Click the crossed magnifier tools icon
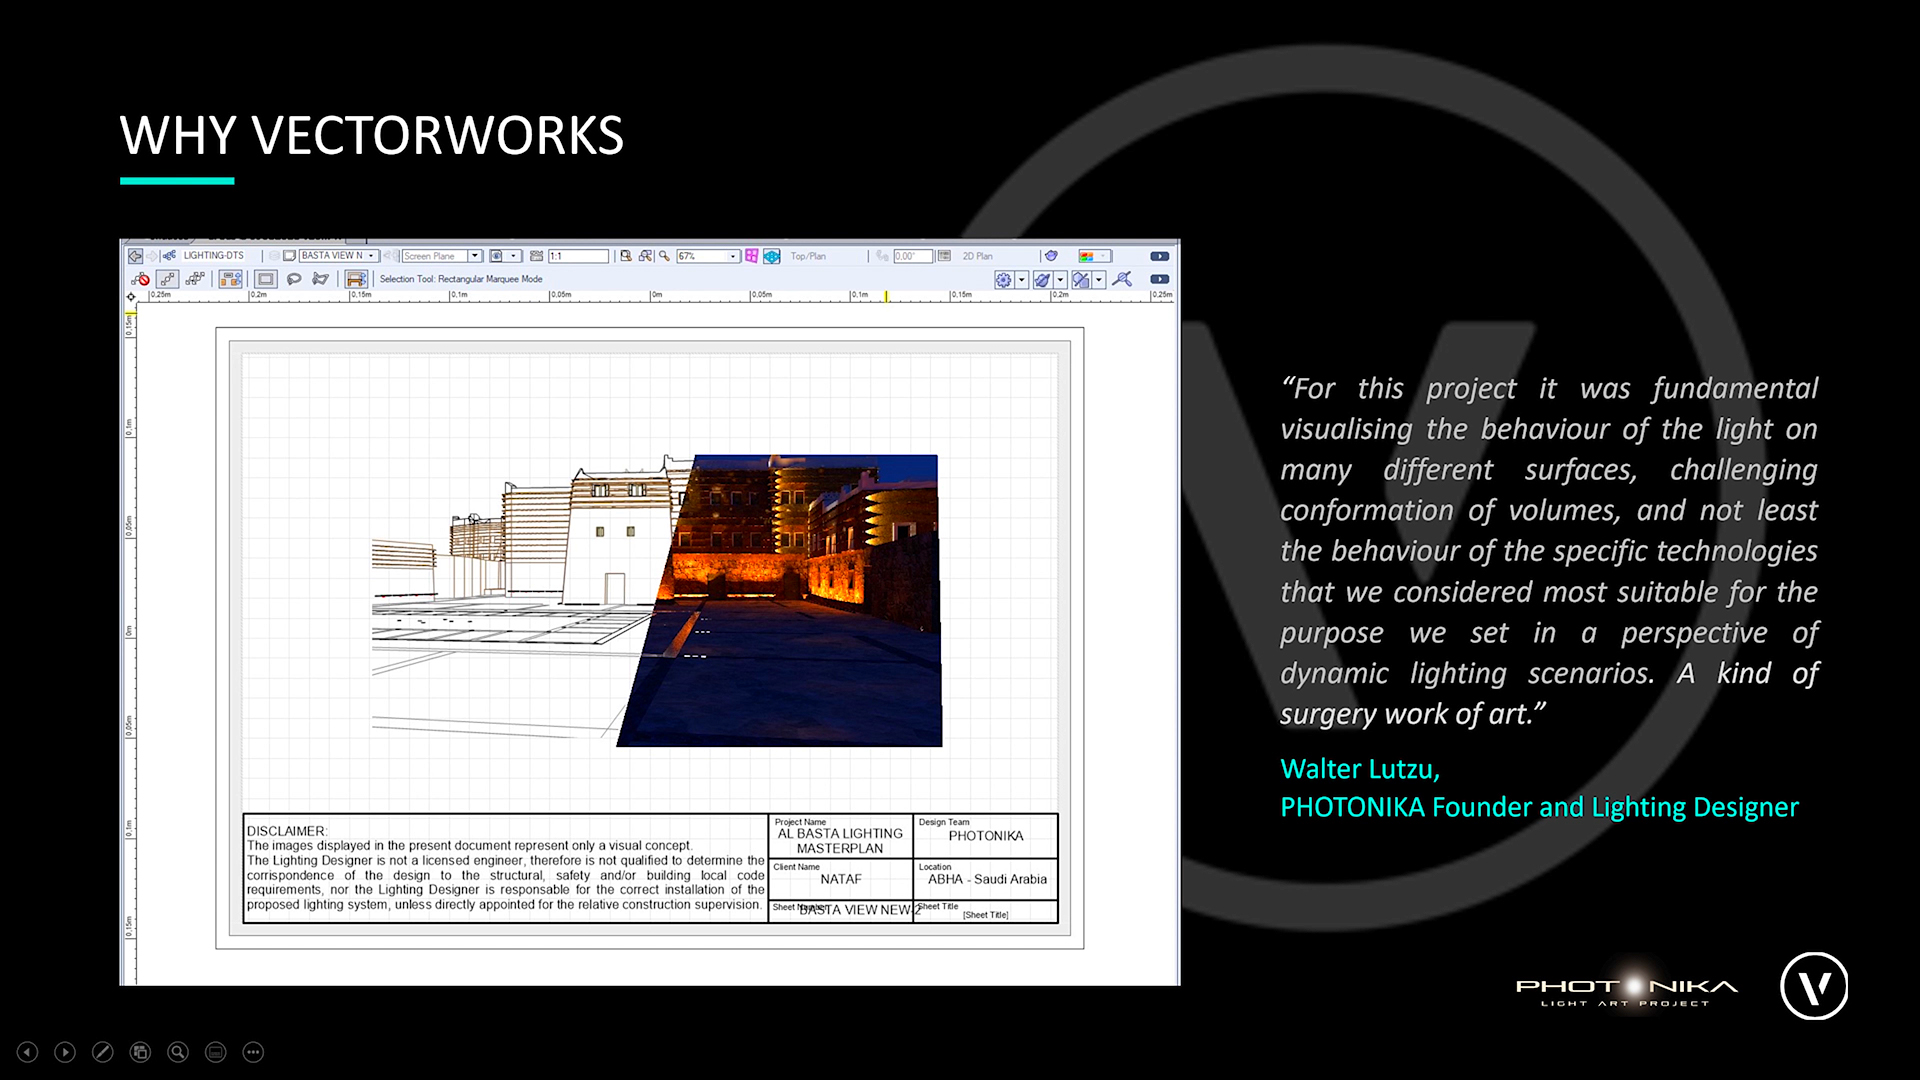This screenshot has height=1080, width=1920. [x=1122, y=279]
